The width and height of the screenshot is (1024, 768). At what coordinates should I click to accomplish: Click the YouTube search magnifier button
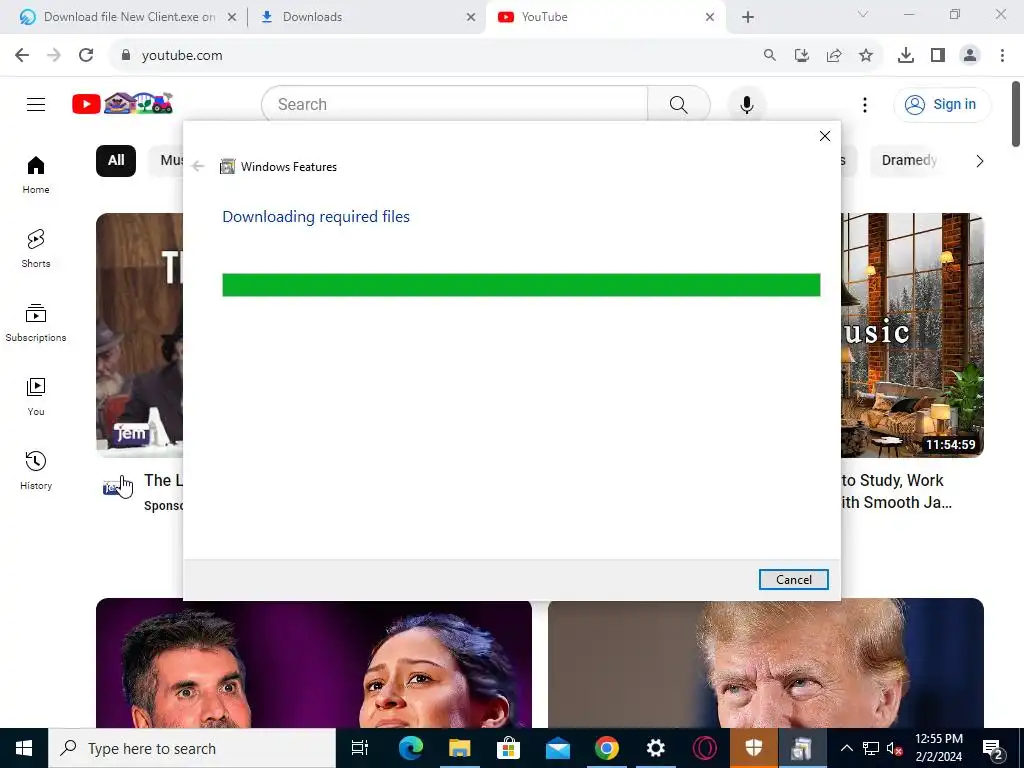pos(679,104)
